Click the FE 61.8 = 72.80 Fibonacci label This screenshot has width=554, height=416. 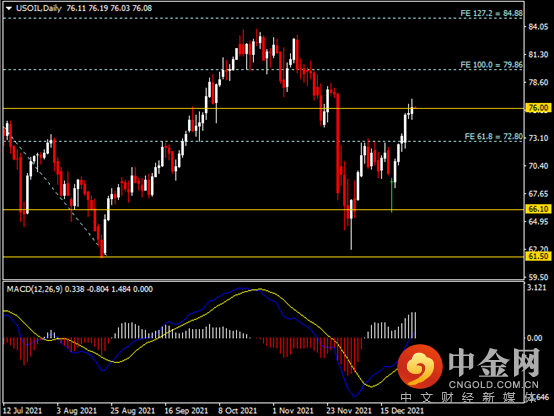(x=493, y=136)
